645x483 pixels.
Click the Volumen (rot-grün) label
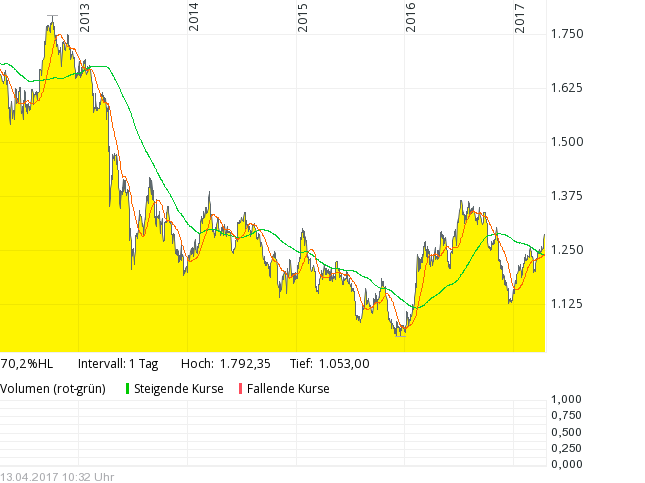coord(55,388)
